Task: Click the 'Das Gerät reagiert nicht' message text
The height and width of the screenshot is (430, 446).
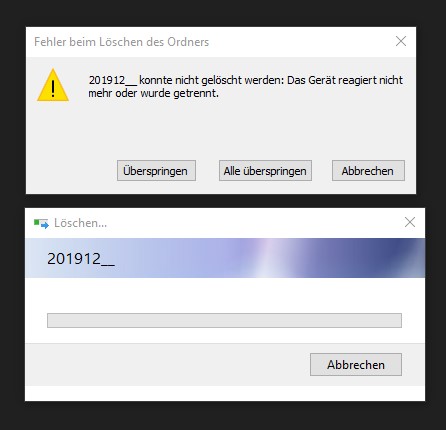Action: tap(345, 80)
